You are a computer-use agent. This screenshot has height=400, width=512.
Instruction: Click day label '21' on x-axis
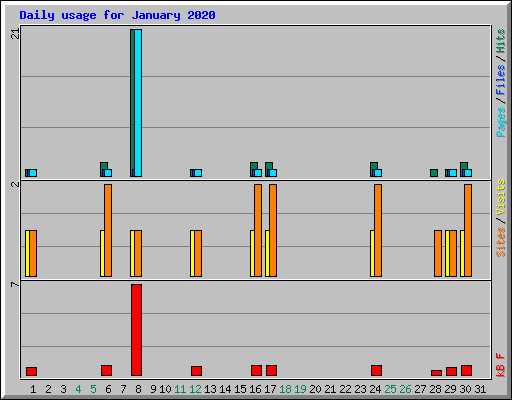coord(330,389)
